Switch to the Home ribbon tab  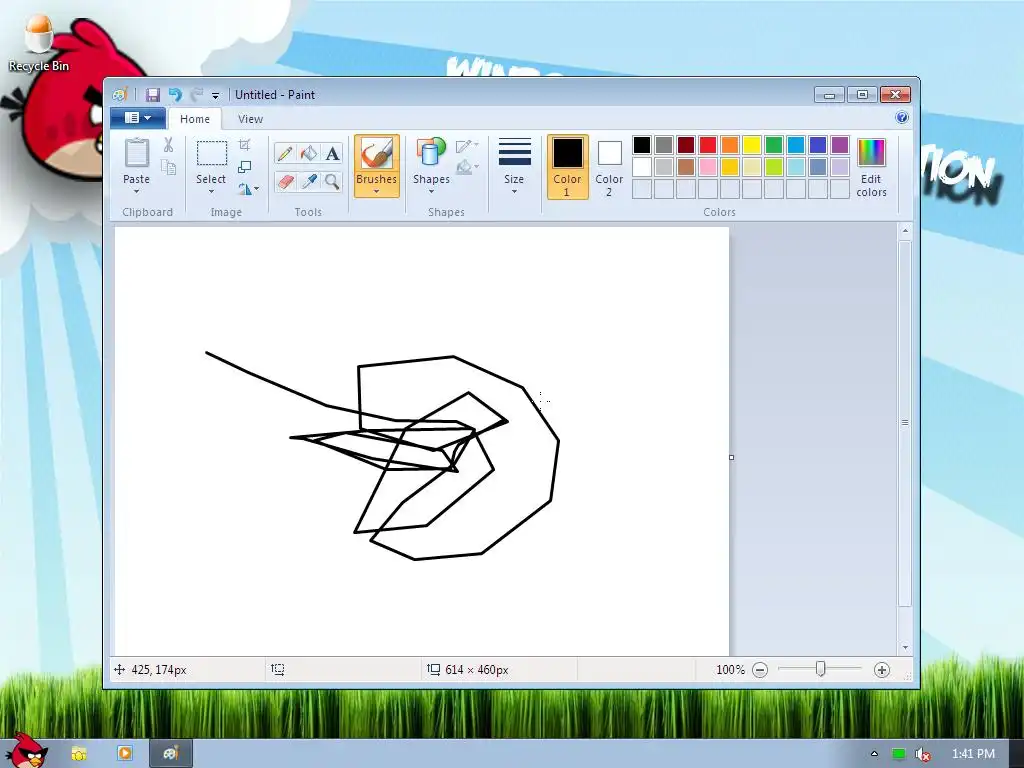(x=195, y=119)
